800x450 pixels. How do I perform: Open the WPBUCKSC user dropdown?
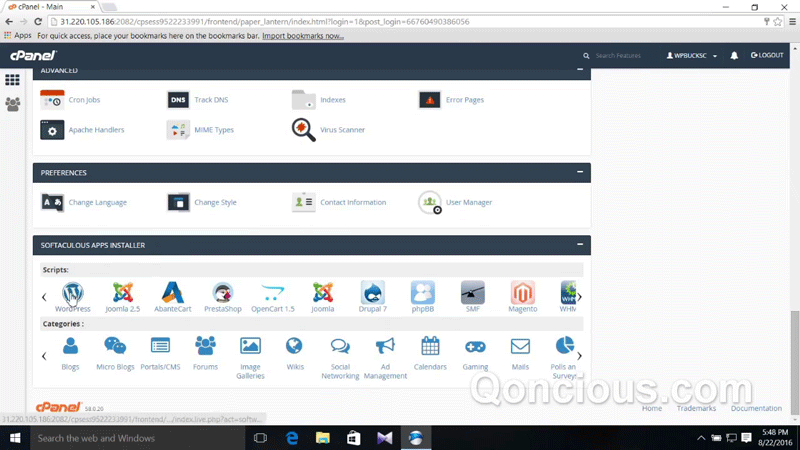coord(692,56)
